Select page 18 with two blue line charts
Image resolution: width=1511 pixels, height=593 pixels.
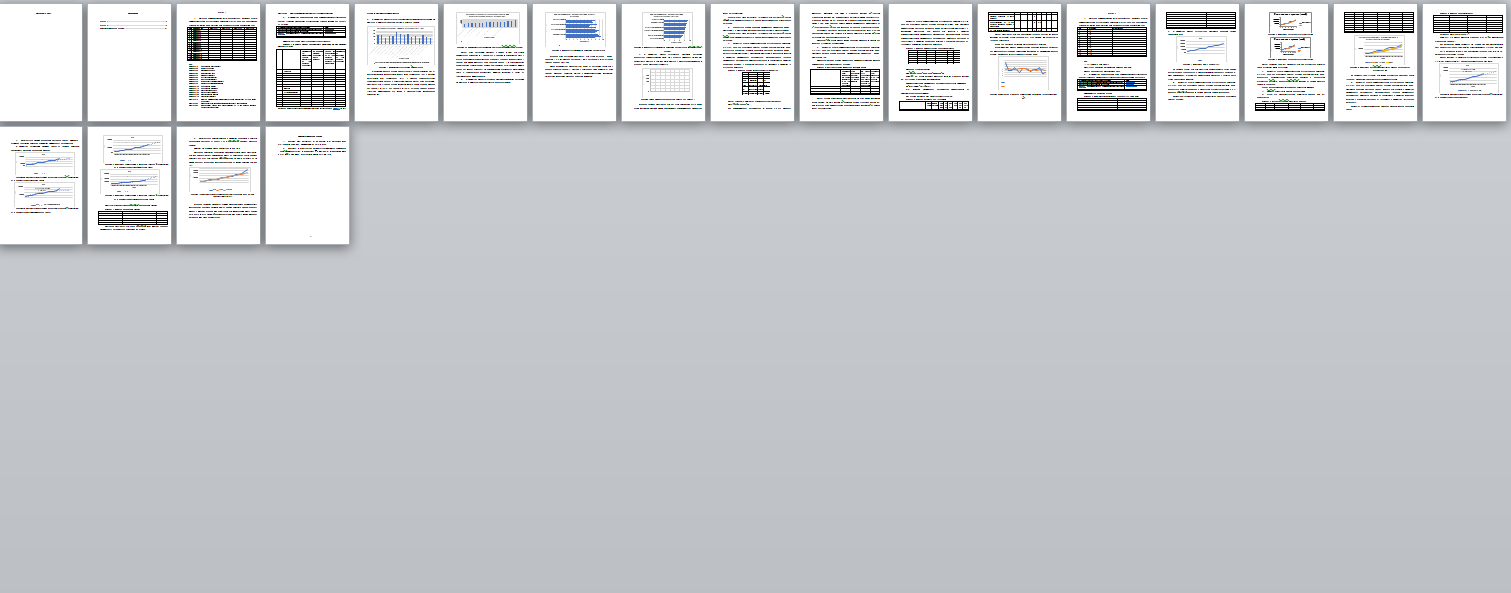click(x=41, y=185)
